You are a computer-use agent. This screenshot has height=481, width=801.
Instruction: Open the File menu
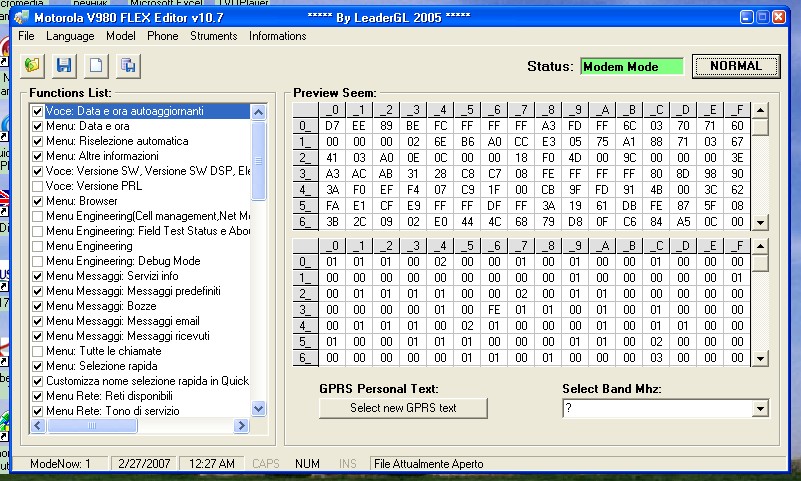tap(26, 36)
